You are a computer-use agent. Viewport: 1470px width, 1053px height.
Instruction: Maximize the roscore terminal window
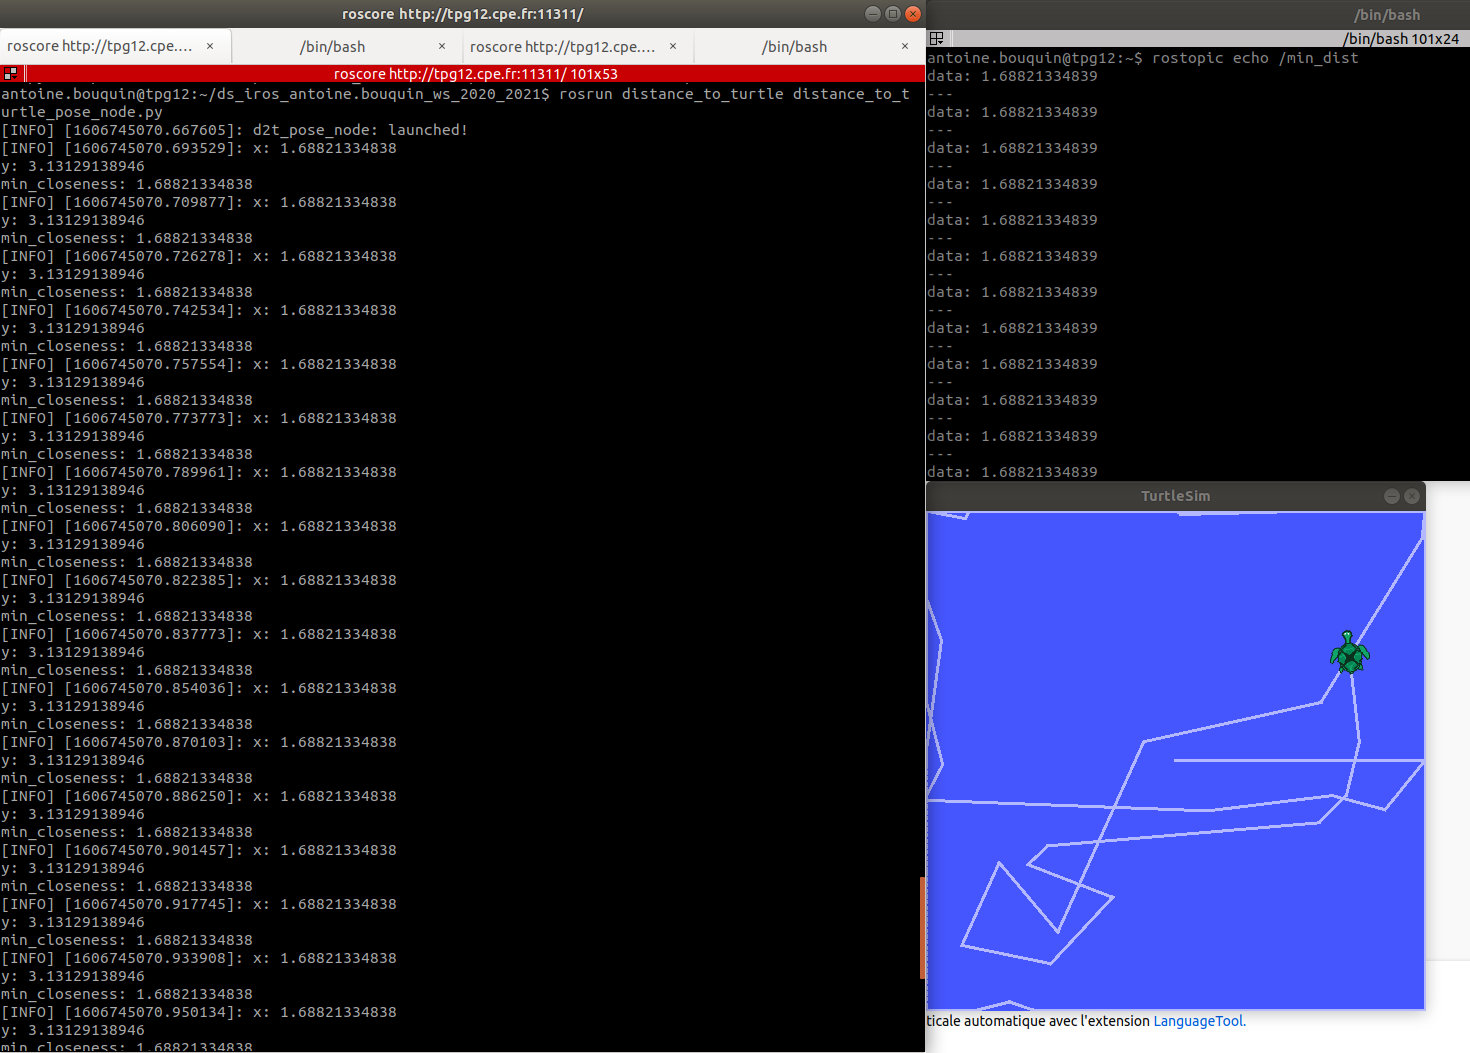(892, 14)
